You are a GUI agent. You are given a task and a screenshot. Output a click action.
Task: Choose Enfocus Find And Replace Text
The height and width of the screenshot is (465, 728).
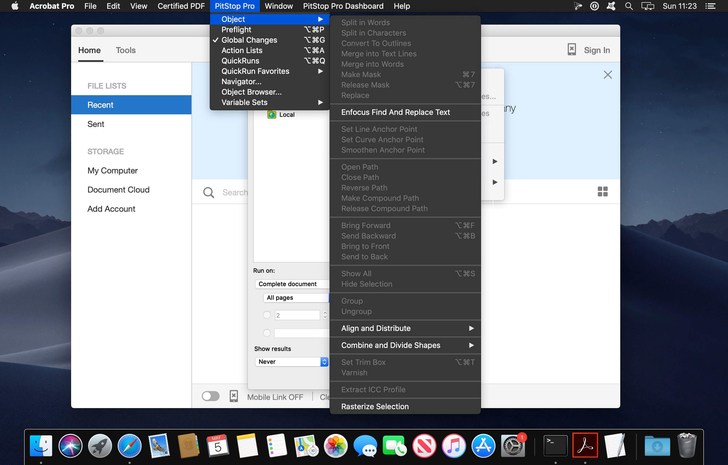(x=395, y=112)
